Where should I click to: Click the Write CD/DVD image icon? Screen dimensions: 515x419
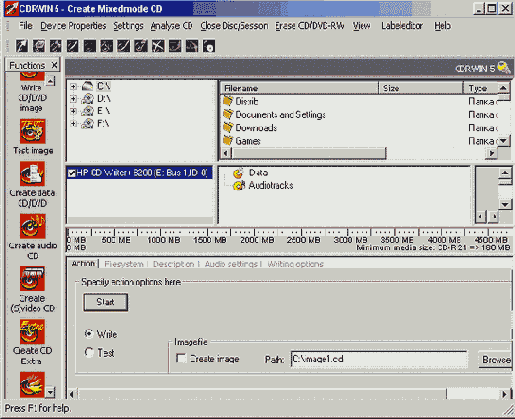32,76
